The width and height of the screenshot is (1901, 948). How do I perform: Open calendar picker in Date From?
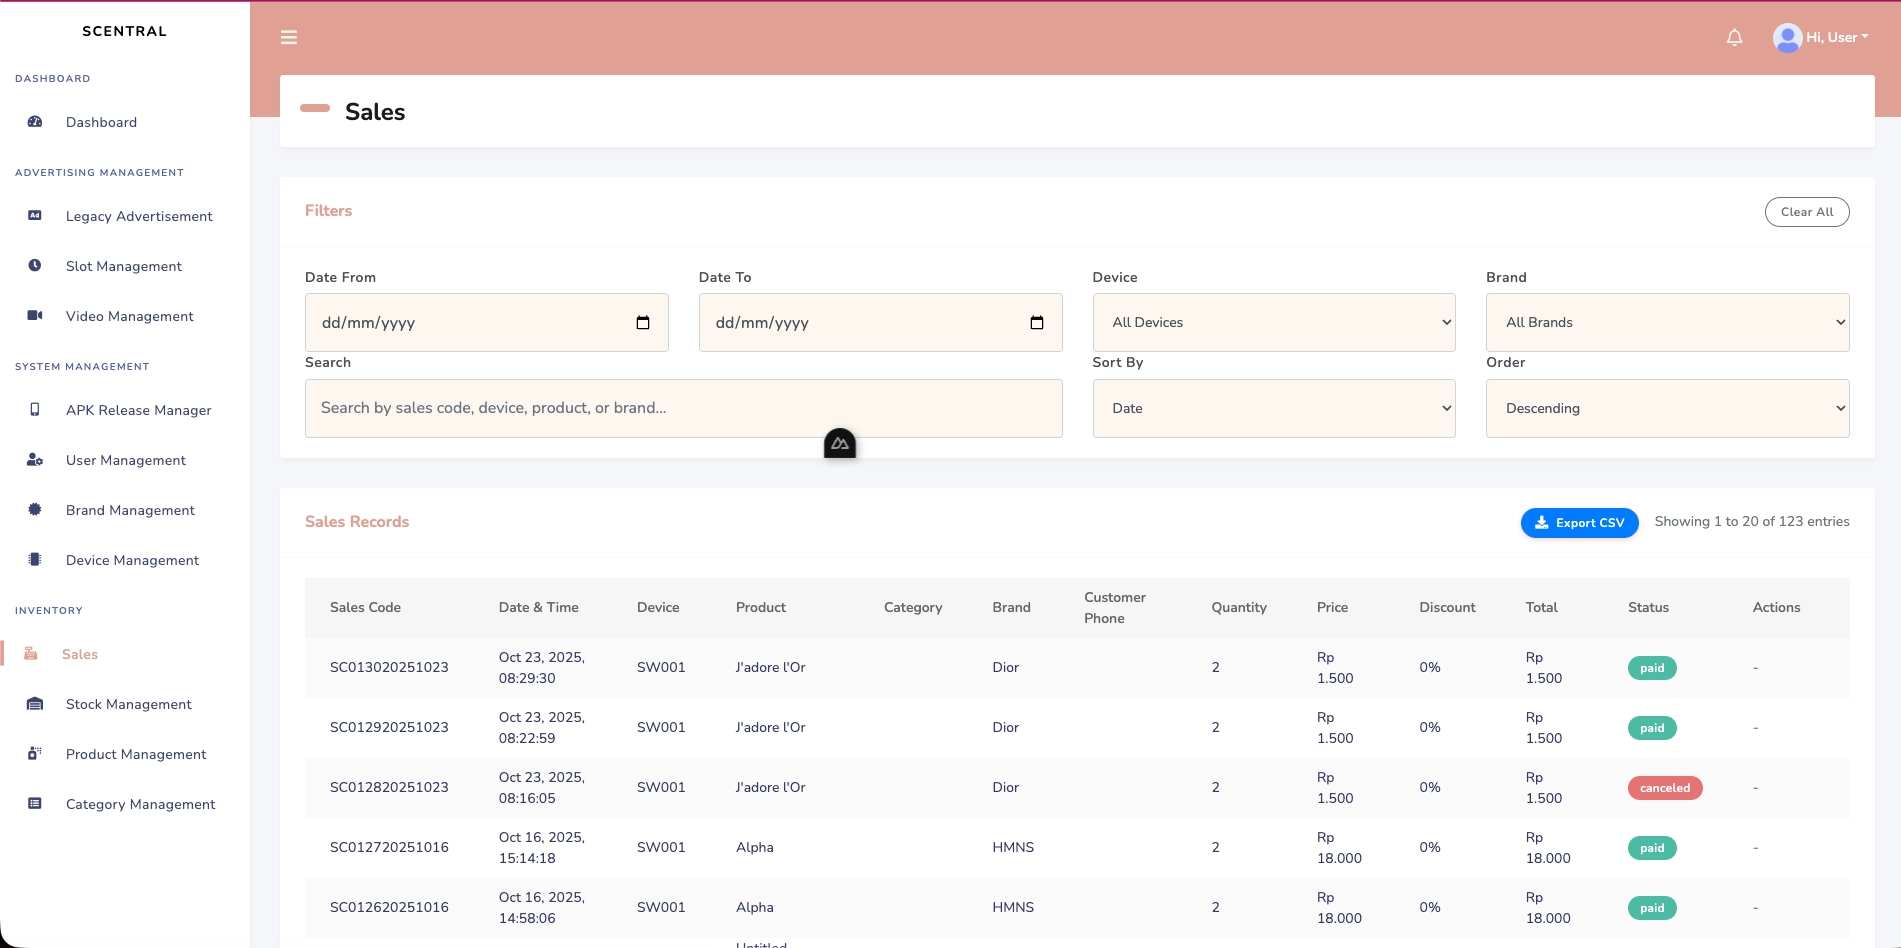(643, 323)
